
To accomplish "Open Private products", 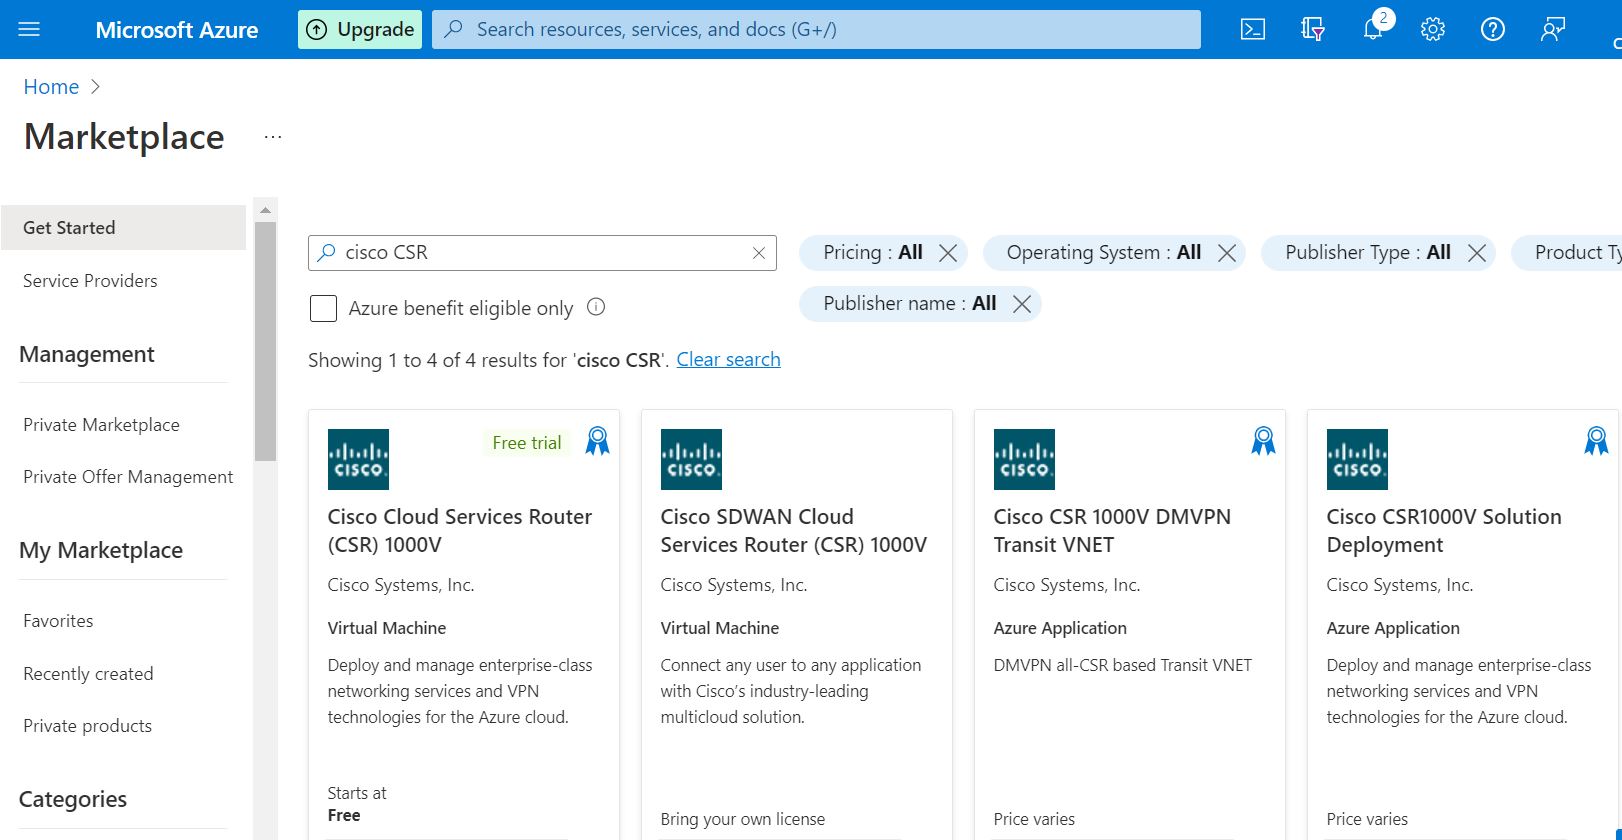I will pyautogui.click(x=87, y=726).
